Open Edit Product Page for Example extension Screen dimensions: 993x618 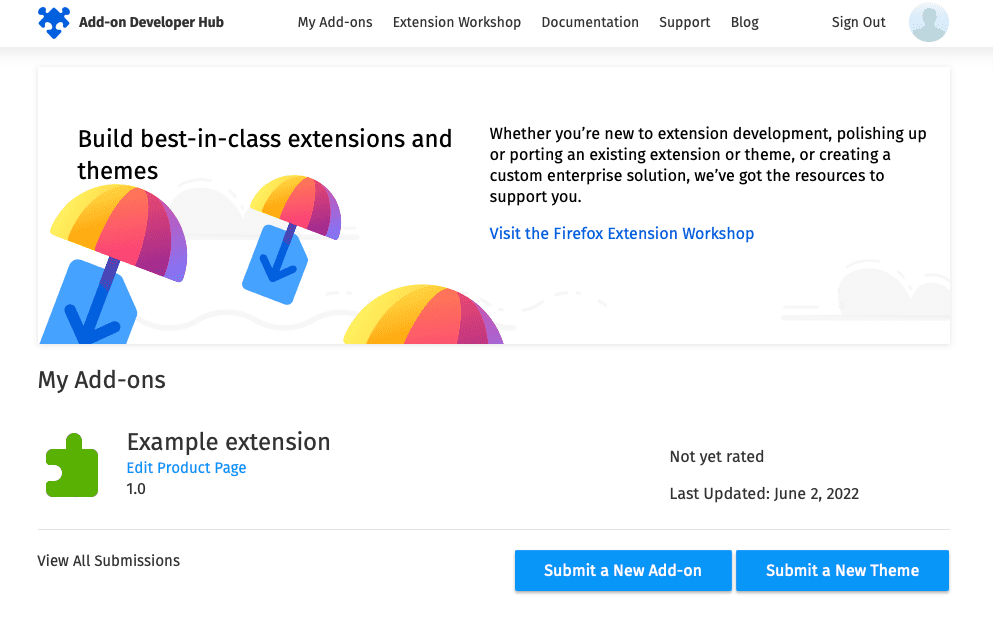pos(186,467)
